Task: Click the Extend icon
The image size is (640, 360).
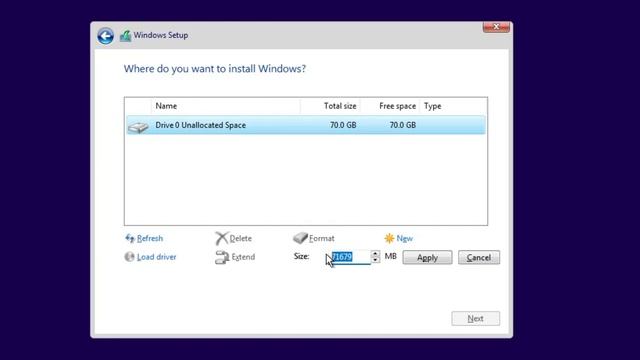Action: 222,257
